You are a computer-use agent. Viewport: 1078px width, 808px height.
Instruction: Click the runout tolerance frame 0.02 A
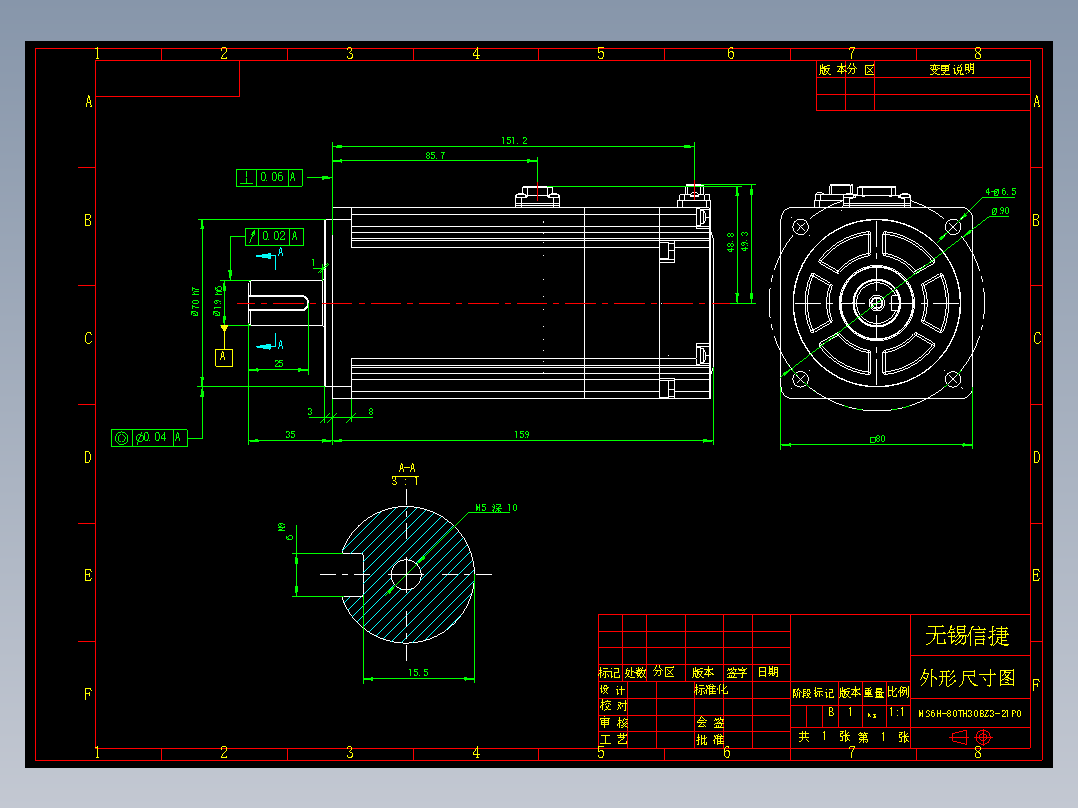tap(275, 235)
